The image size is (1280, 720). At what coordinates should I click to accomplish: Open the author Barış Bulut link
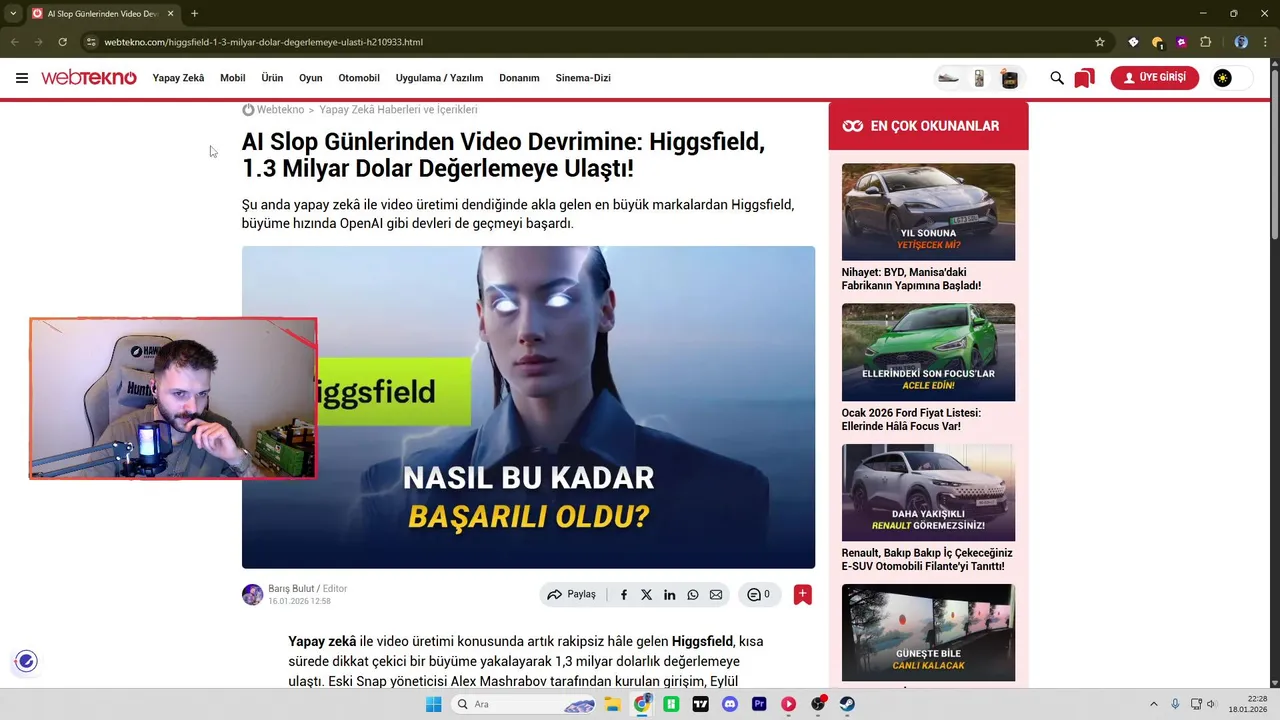(291, 589)
